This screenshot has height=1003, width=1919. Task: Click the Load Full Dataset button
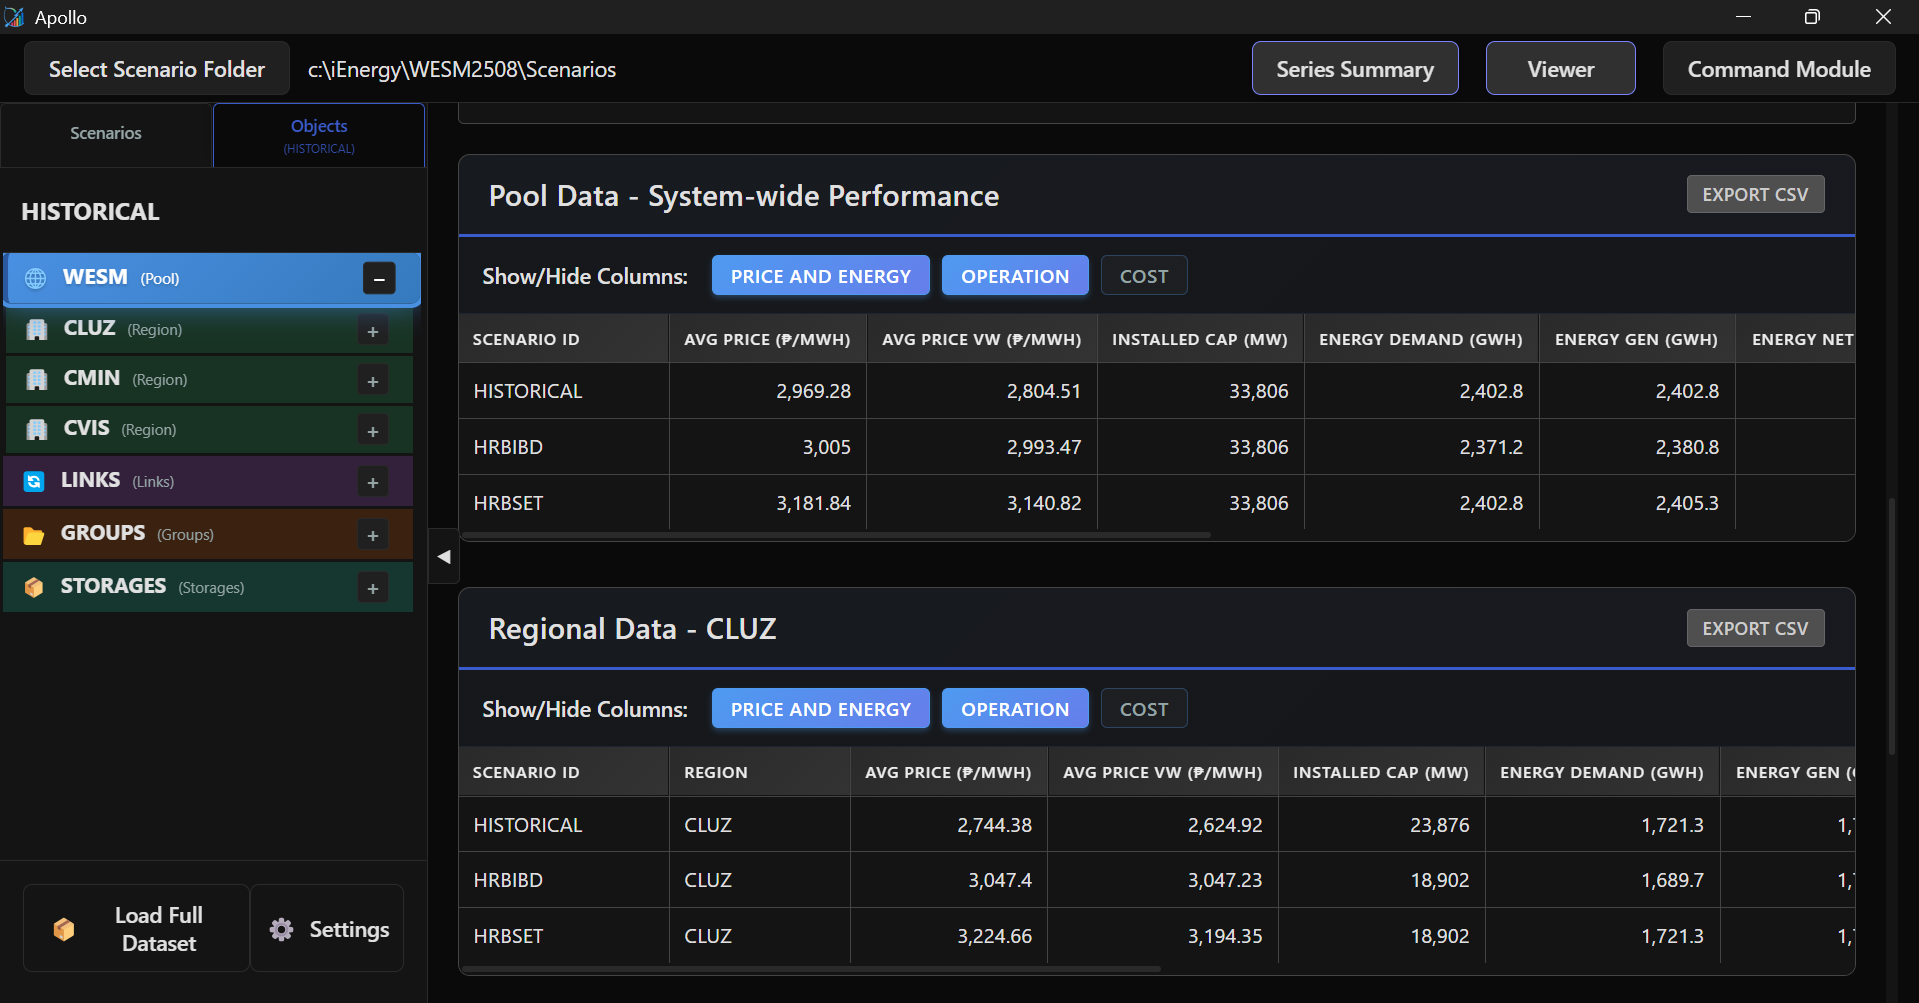pyautogui.click(x=137, y=929)
